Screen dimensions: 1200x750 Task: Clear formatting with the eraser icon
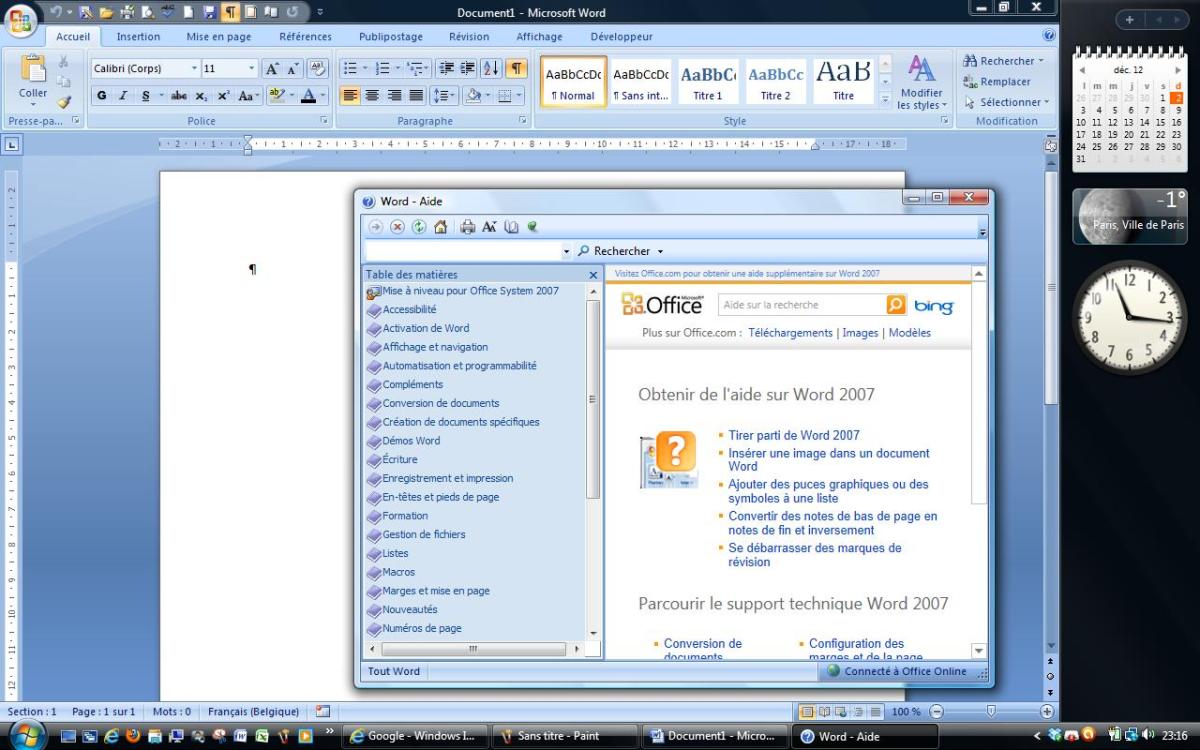(x=318, y=69)
